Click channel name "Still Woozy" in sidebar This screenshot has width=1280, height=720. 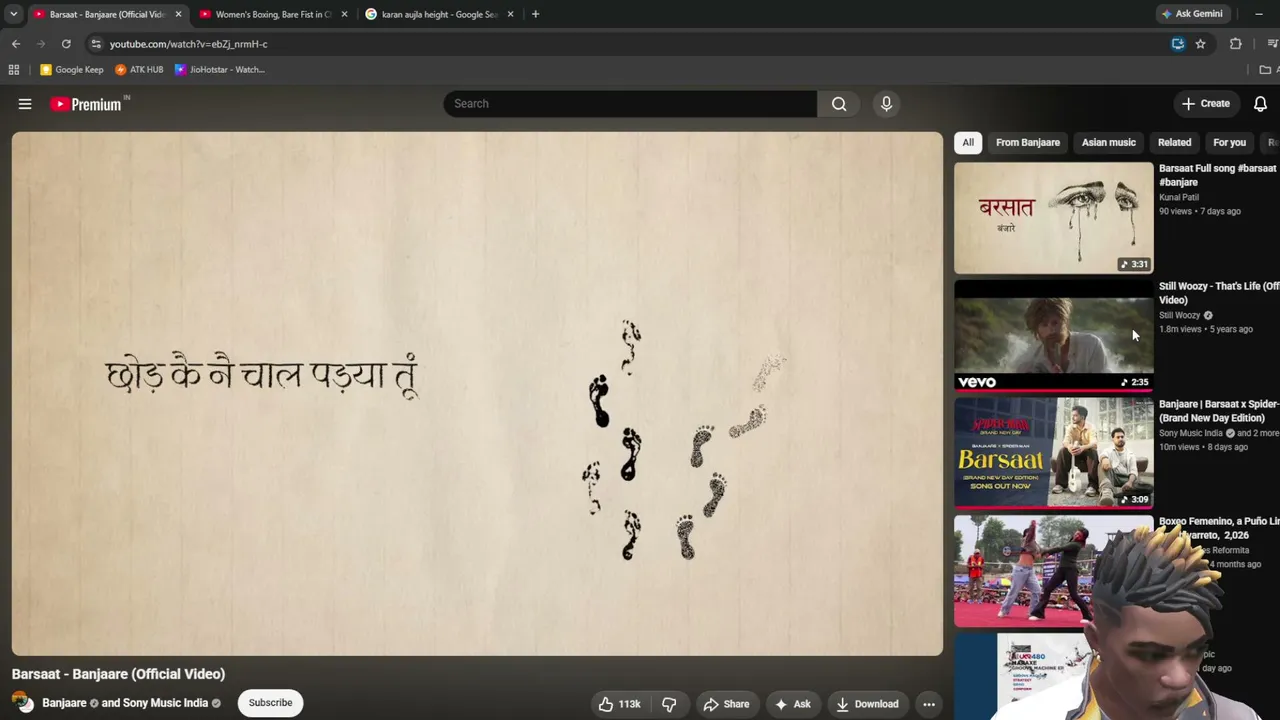coord(1180,315)
